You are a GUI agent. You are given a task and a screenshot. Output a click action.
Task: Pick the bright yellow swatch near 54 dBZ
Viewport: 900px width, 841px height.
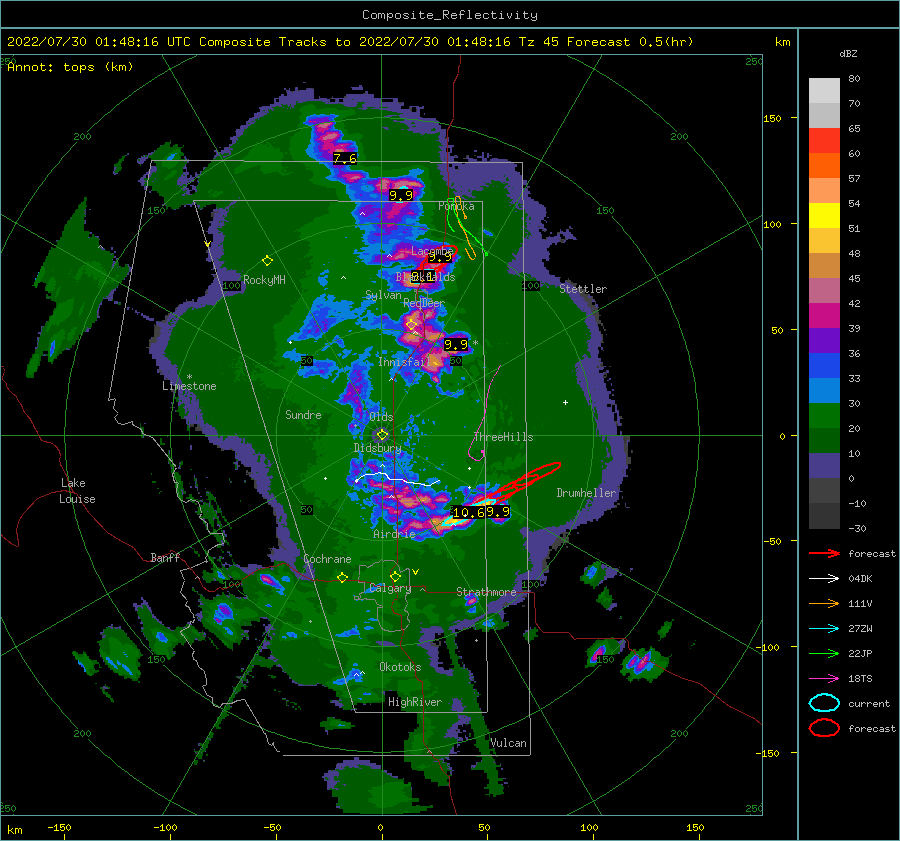(x=824, y=216)
